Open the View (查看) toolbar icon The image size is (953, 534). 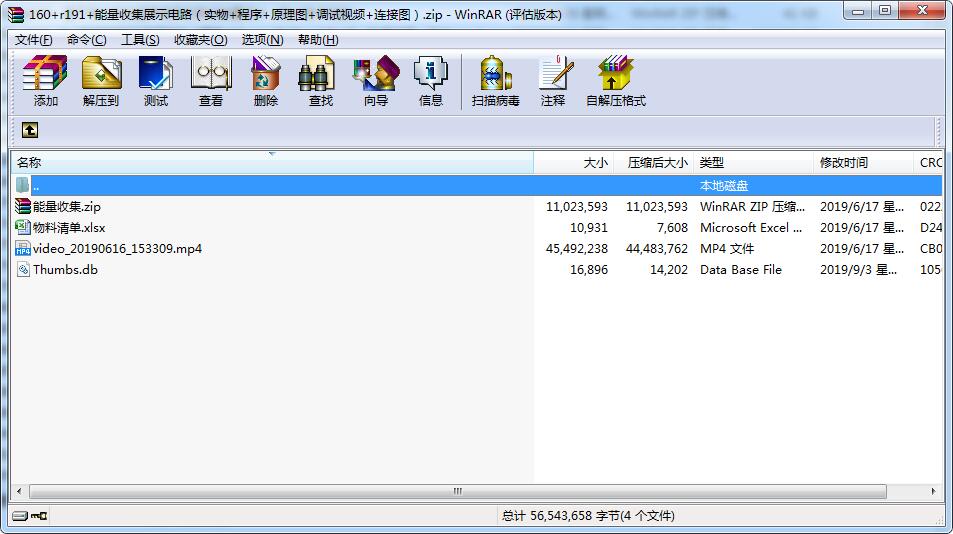211,81
